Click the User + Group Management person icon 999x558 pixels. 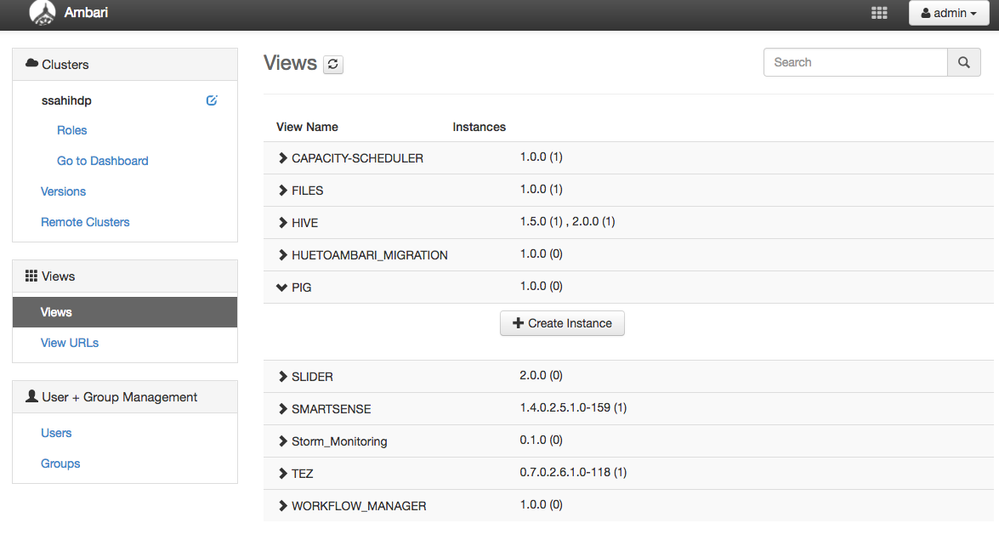(x=31, y=396)
